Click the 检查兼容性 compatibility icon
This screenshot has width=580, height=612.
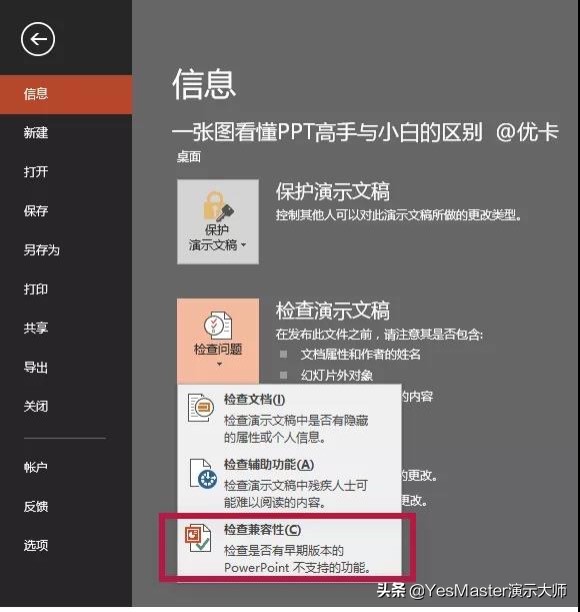[x=198, y=539]
